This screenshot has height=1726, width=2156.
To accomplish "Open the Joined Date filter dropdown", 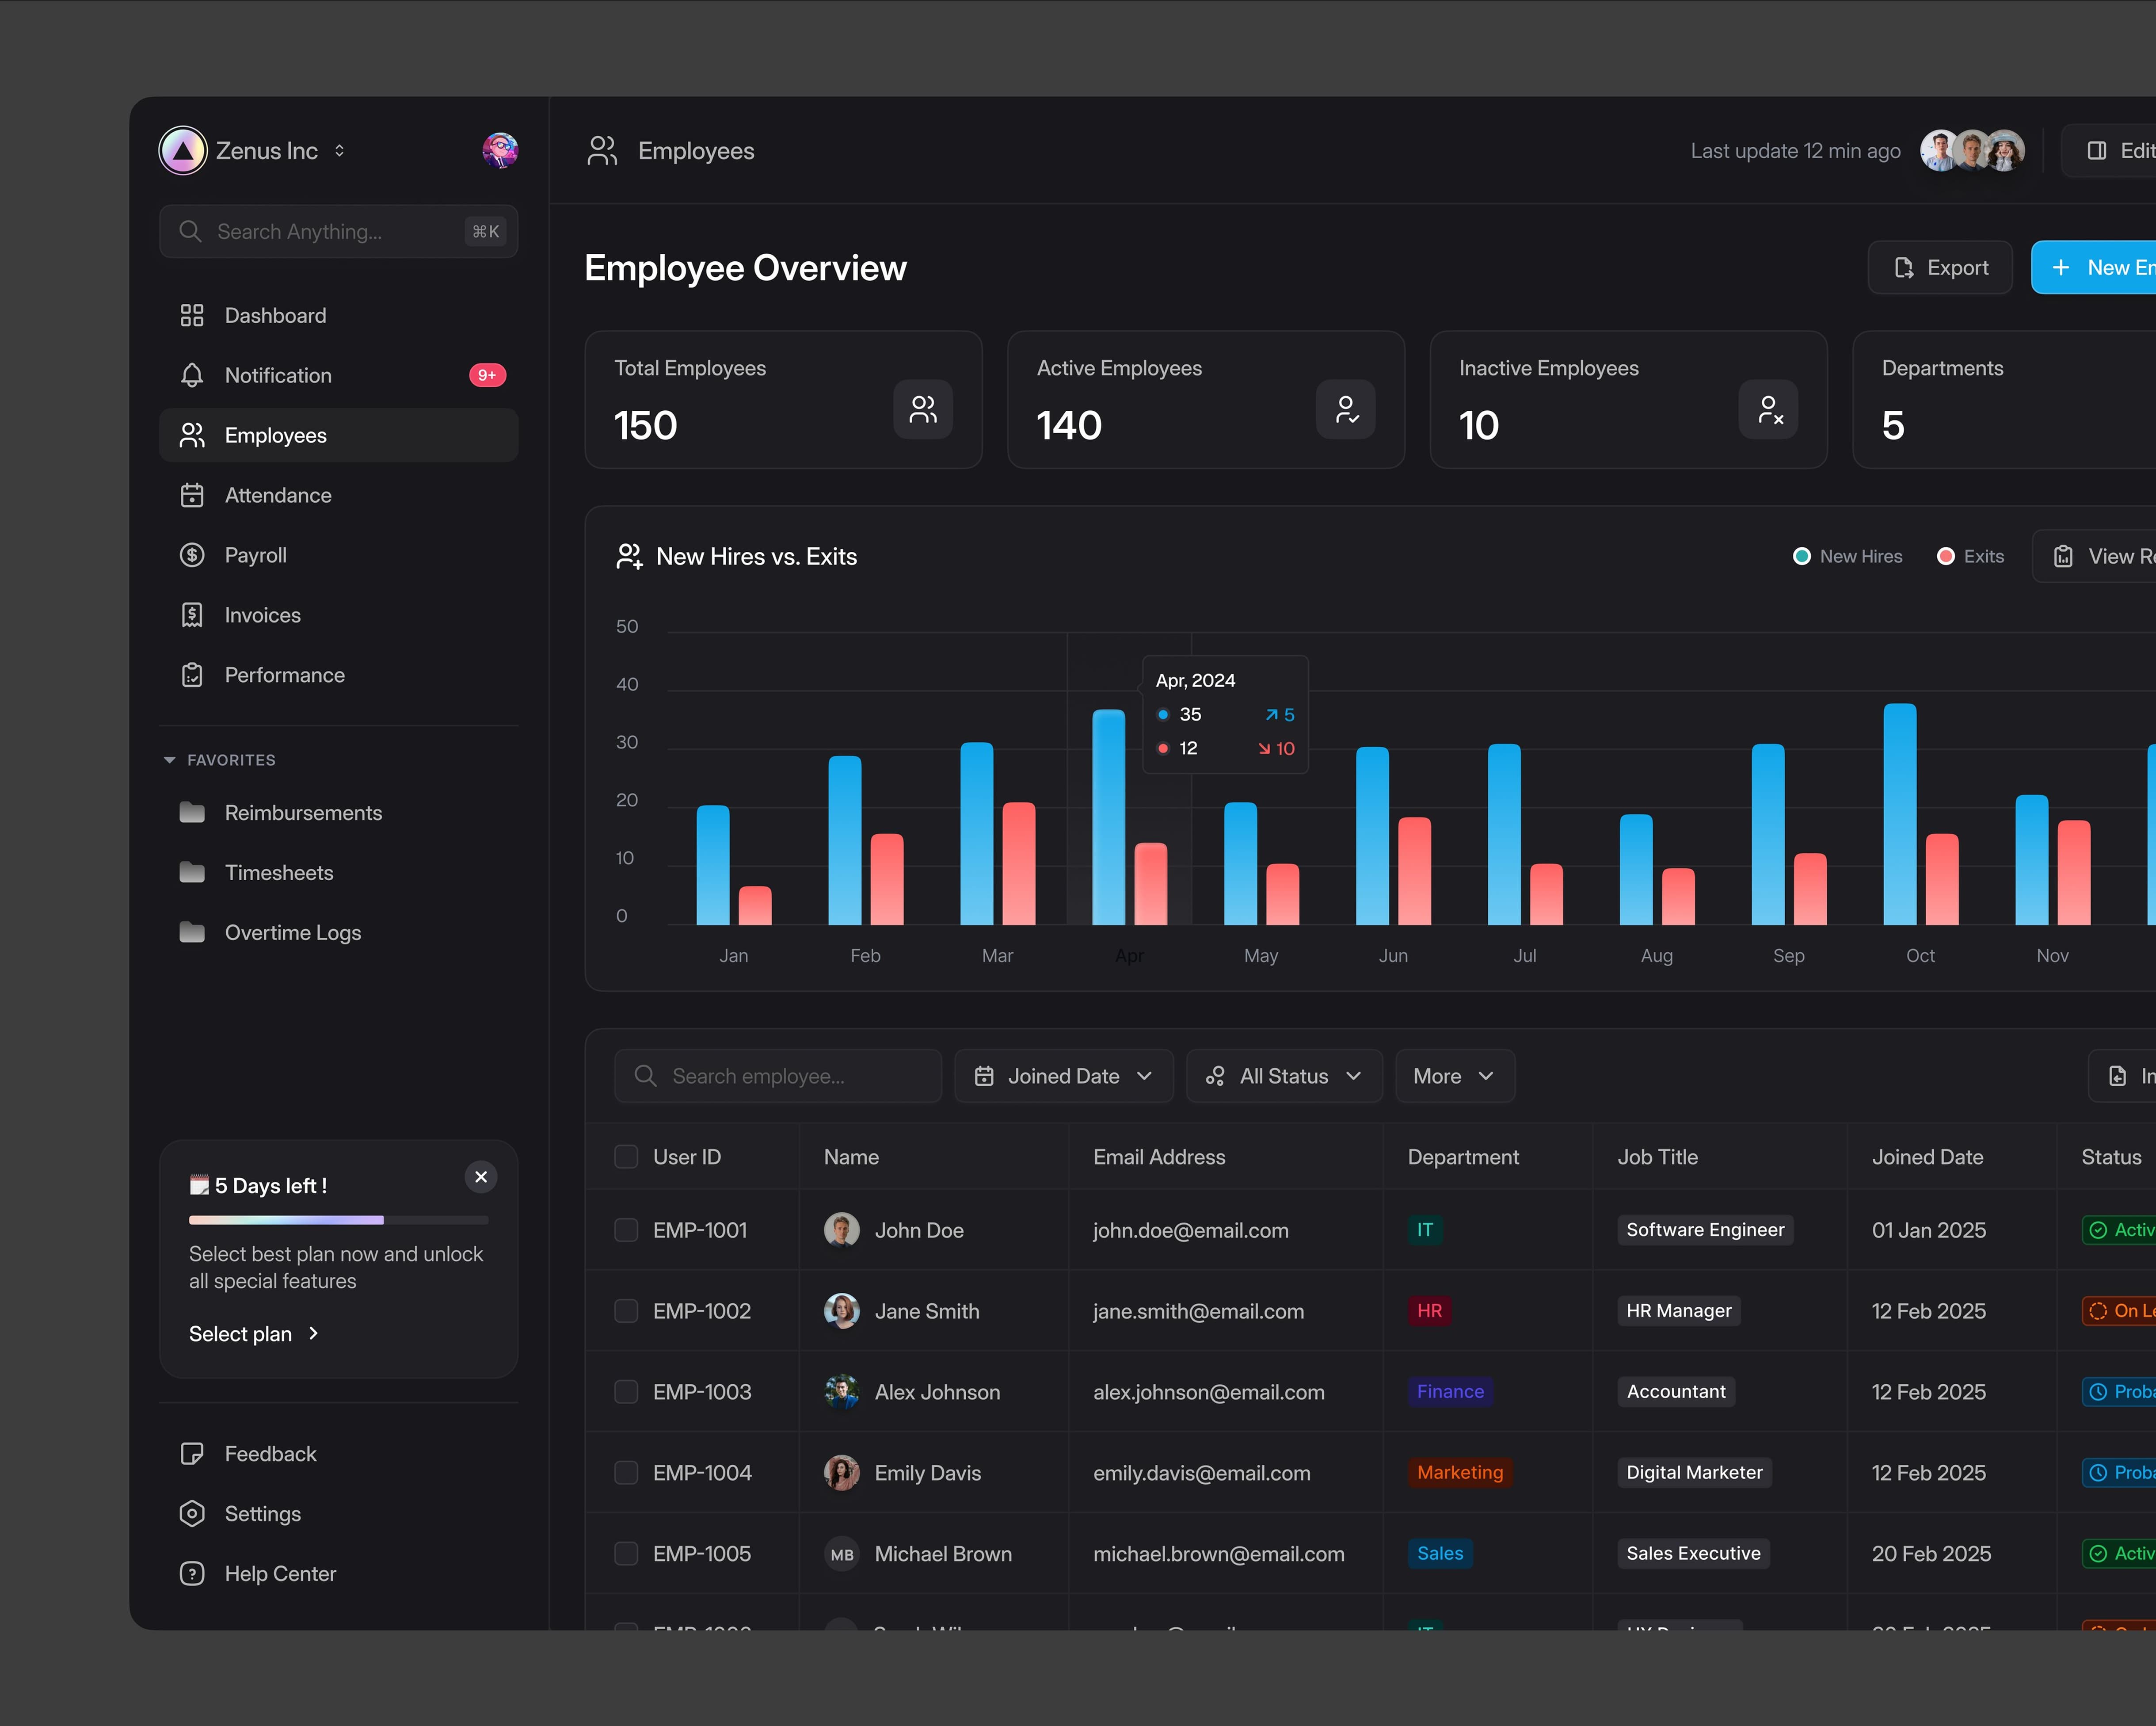I will click(x=1064, y=1077).
